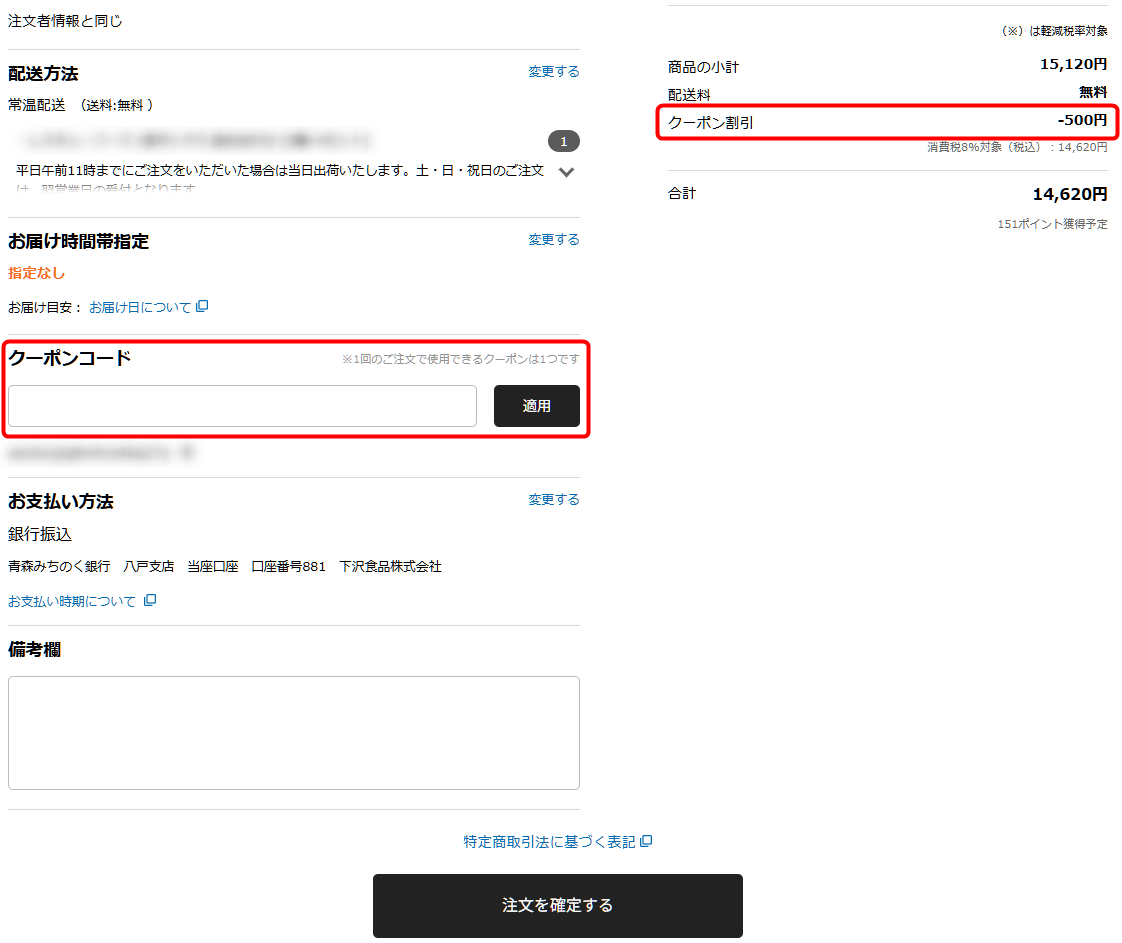Open the お支払い時期について link

tap(72, 602)
